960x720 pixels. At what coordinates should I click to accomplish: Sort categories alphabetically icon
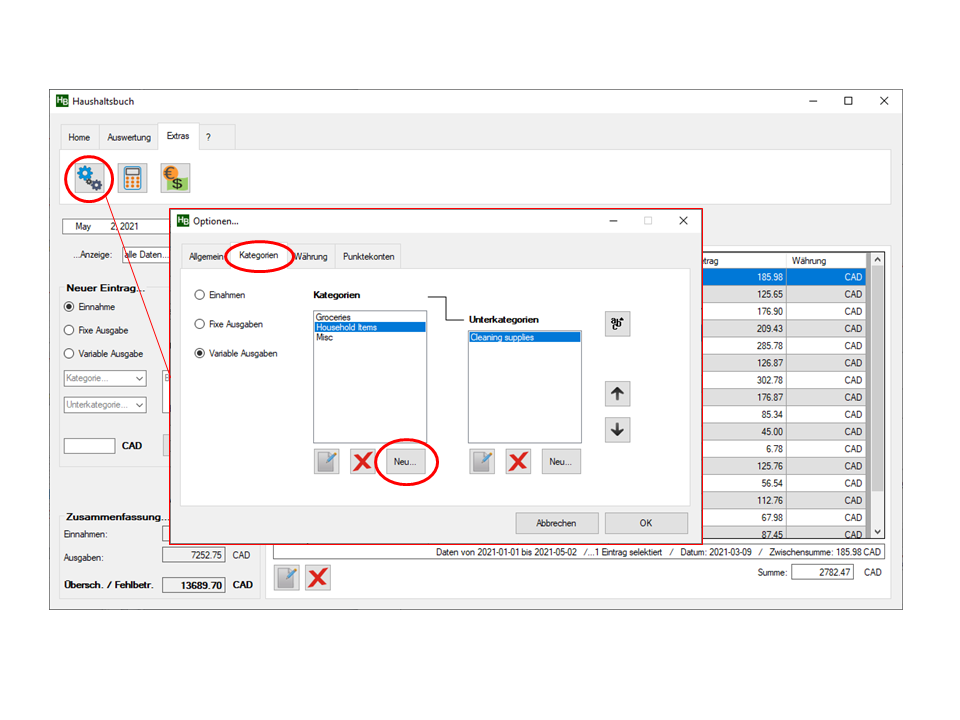[x=618, y=324]
